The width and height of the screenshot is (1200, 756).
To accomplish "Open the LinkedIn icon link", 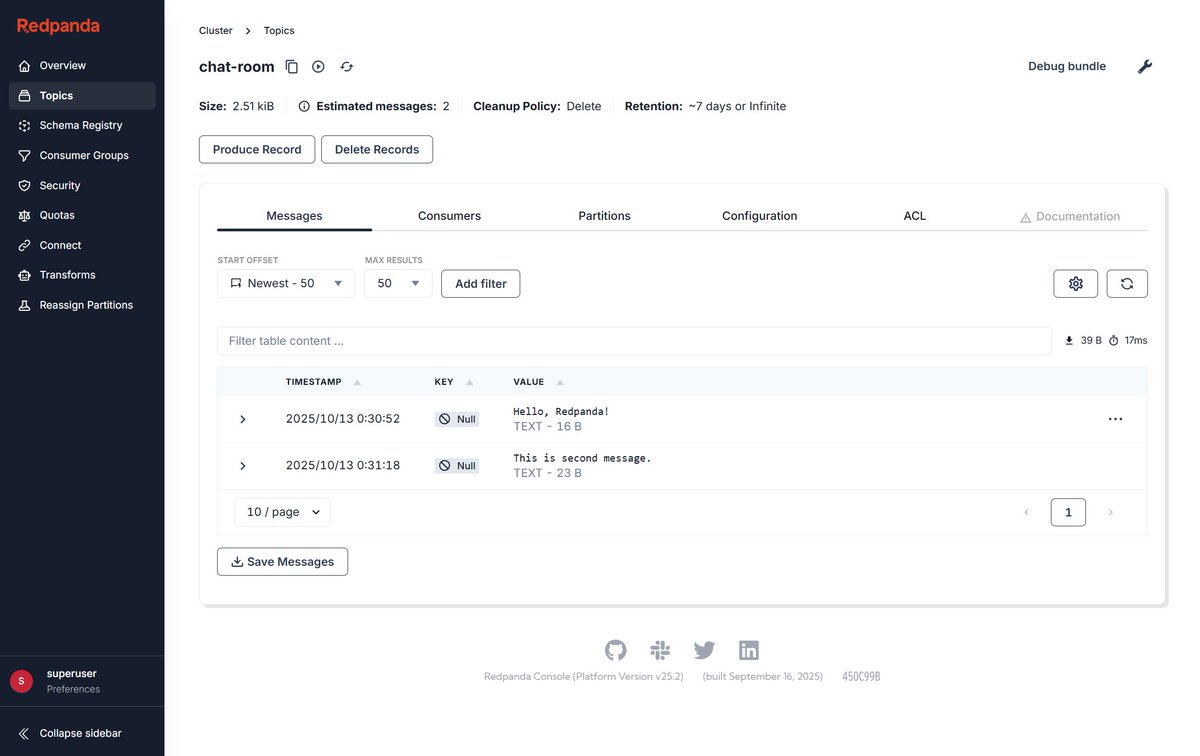I will [749, 651].
